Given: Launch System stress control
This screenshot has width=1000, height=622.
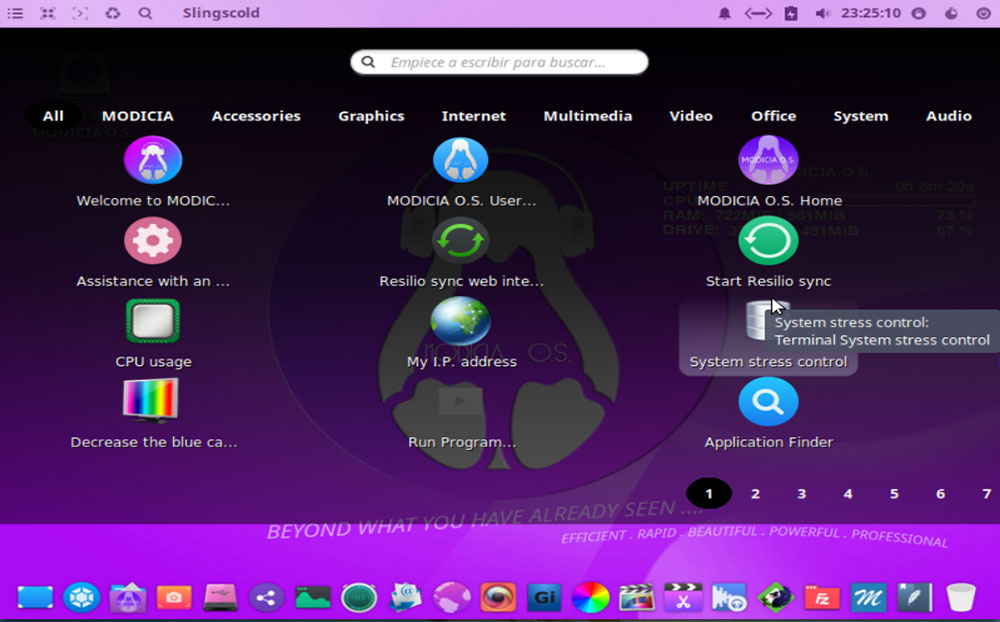Looking at the screenshot, I should pyautogui.click(x=768, y=336).
